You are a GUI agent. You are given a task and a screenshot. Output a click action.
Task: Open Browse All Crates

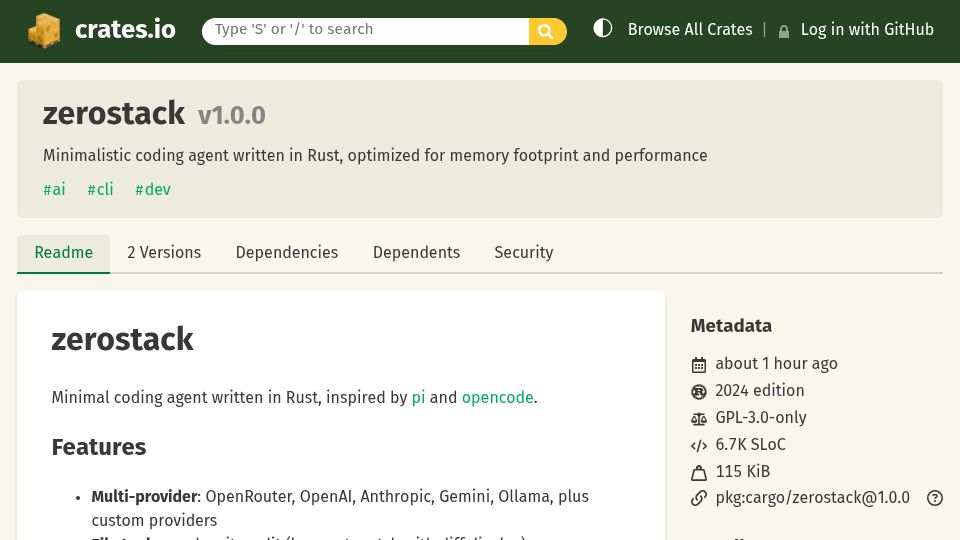point(690,29)
